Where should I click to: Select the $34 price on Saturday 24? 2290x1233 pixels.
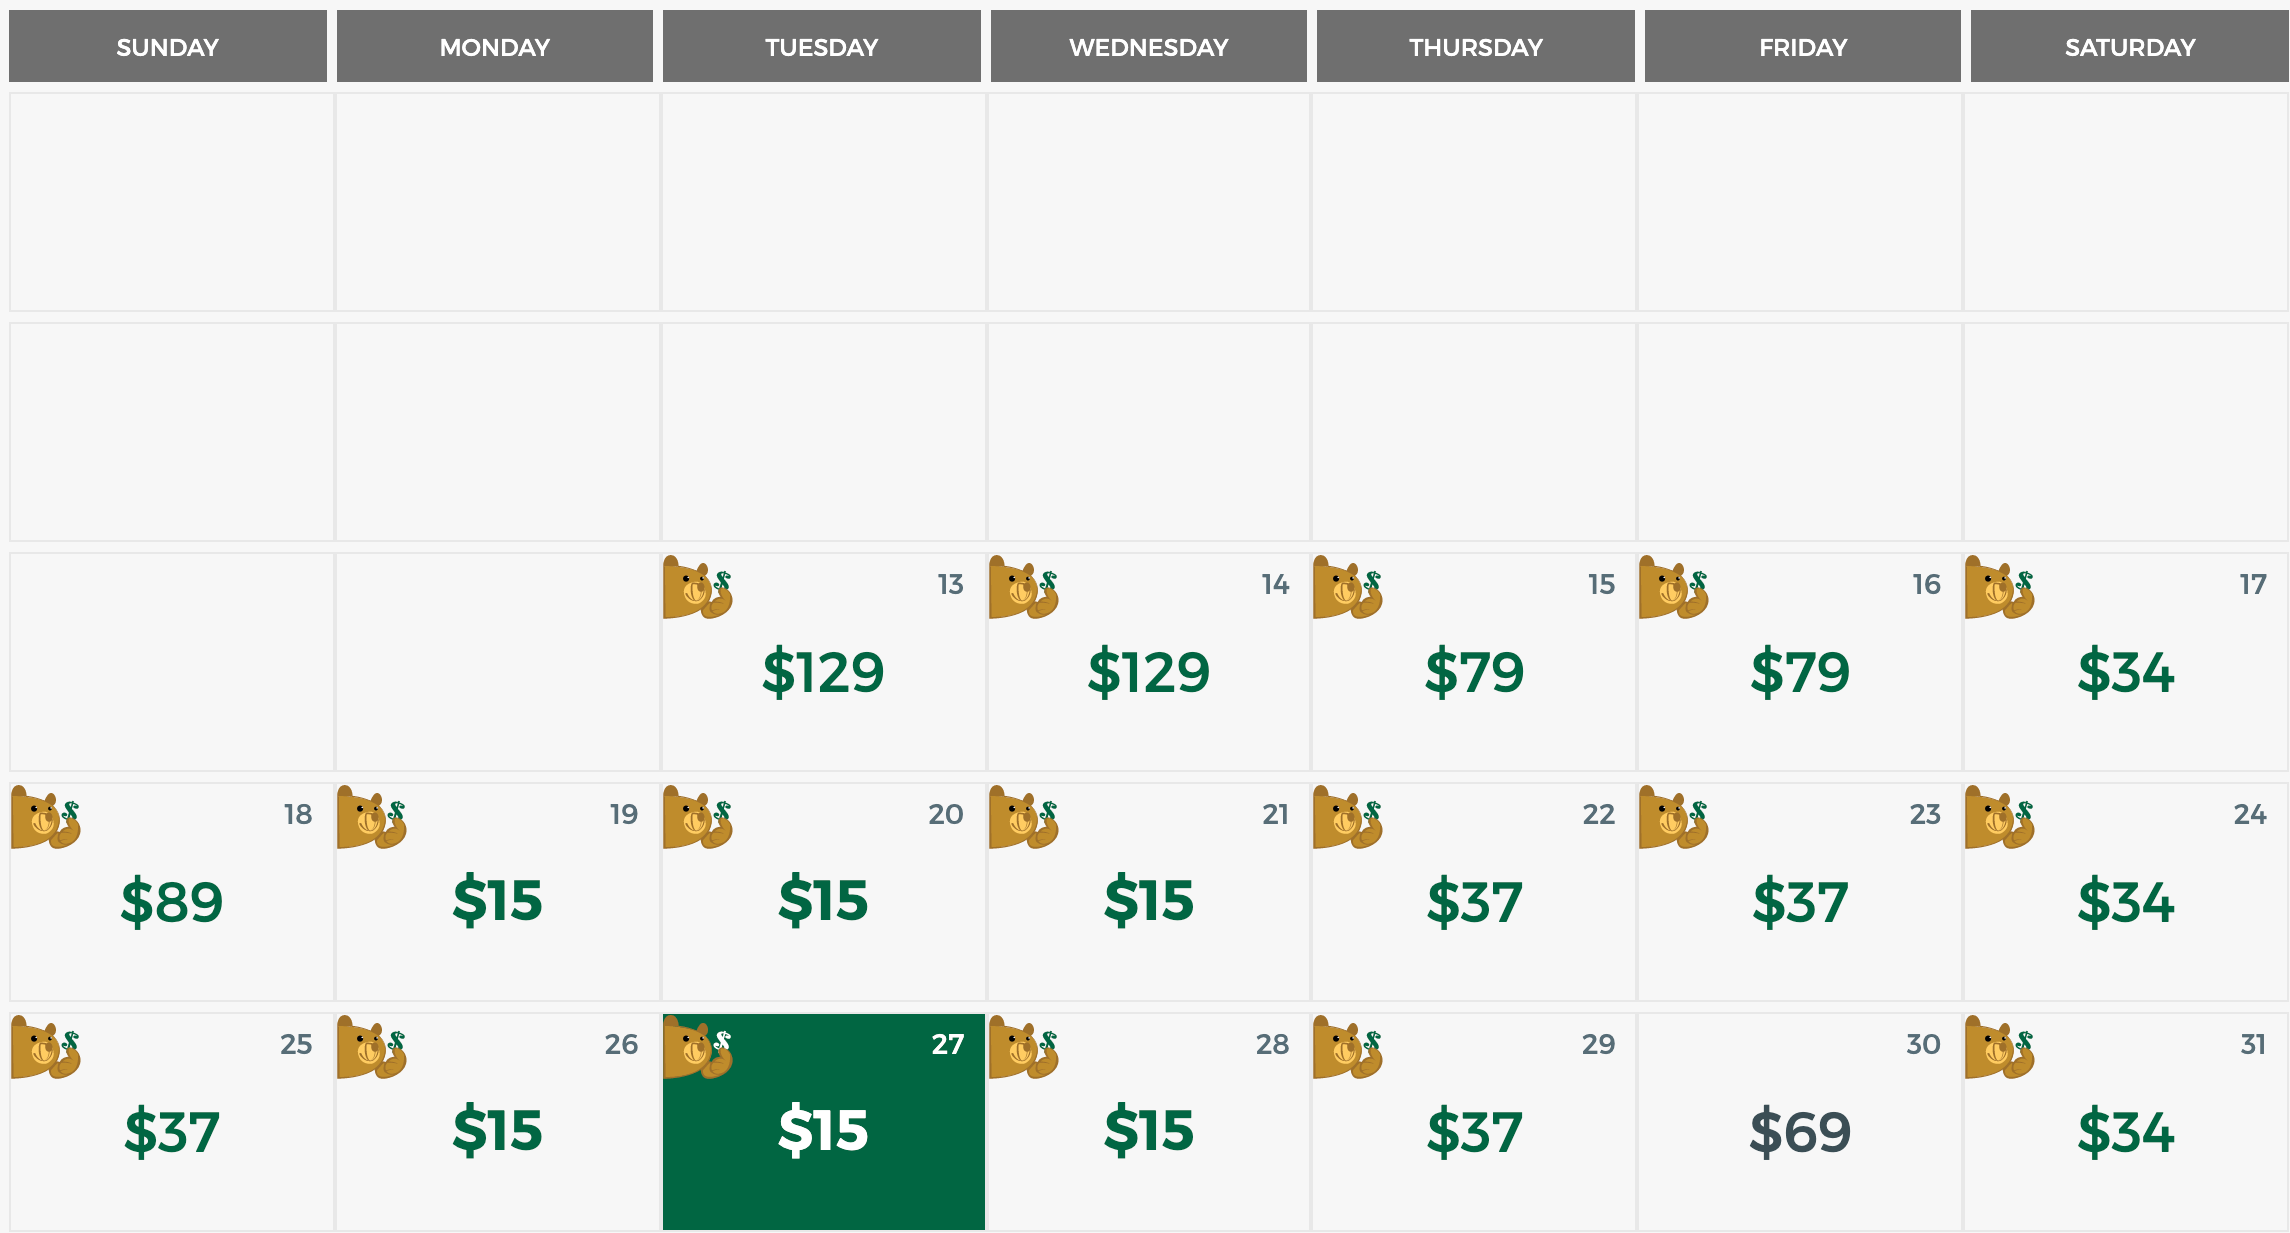(x=2126, y=902)
